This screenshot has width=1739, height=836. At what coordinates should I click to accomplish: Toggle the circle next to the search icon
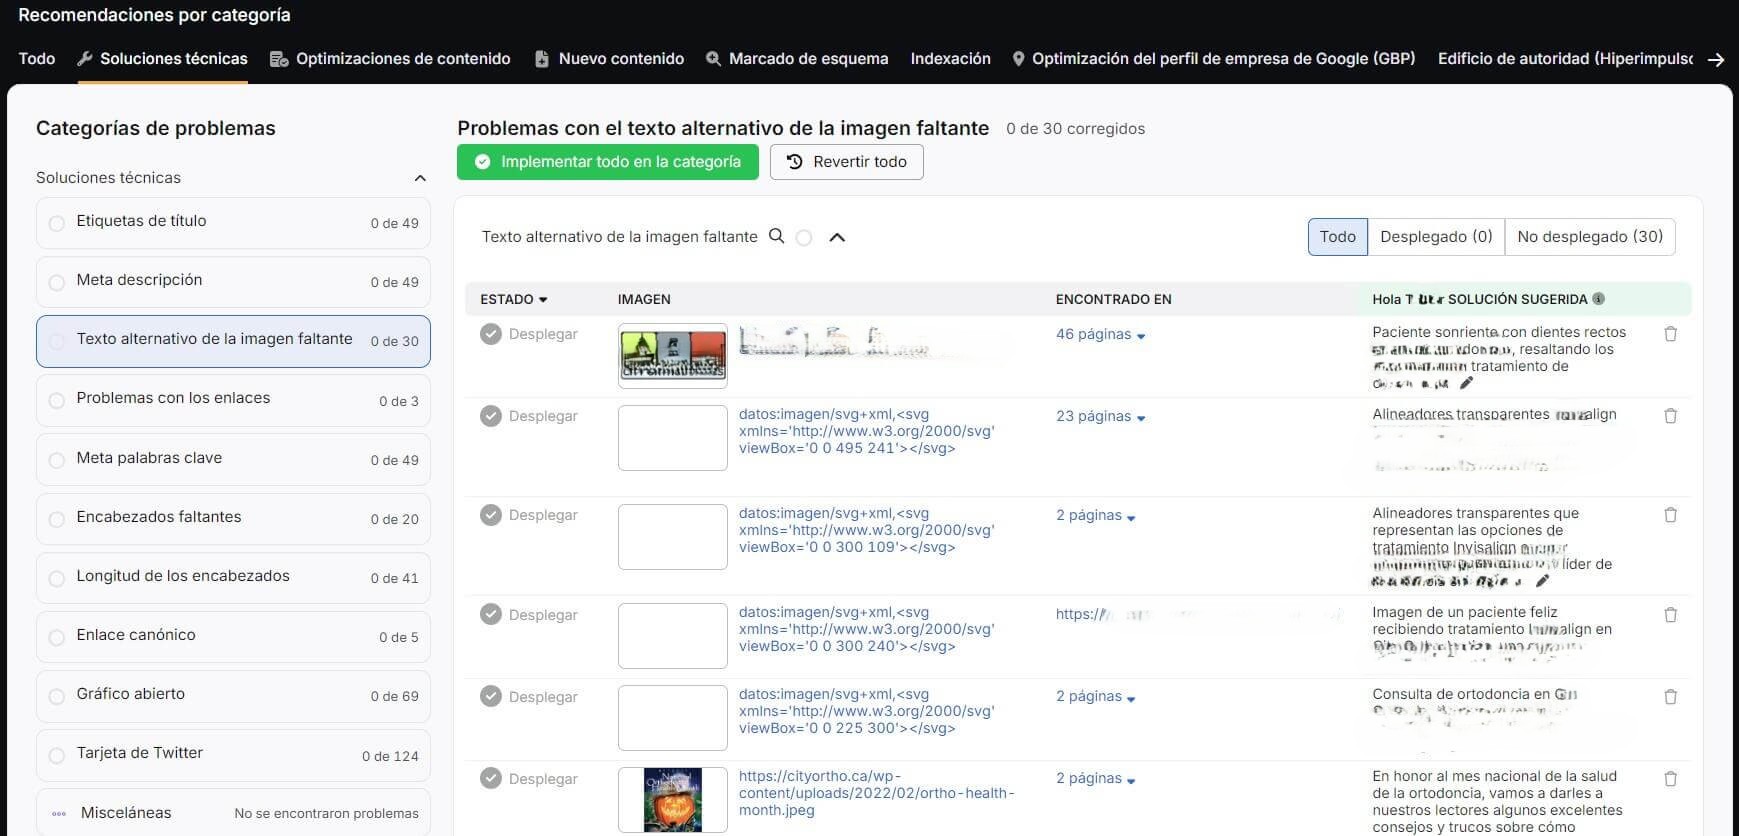804,238
